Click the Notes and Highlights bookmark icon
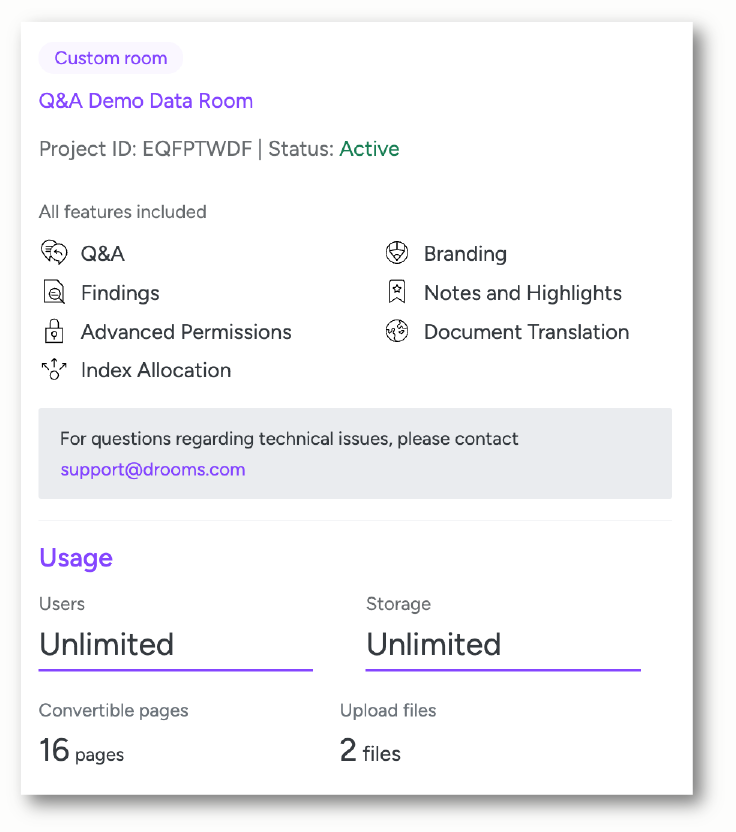 pyautogui.click(x=397, y=292)
